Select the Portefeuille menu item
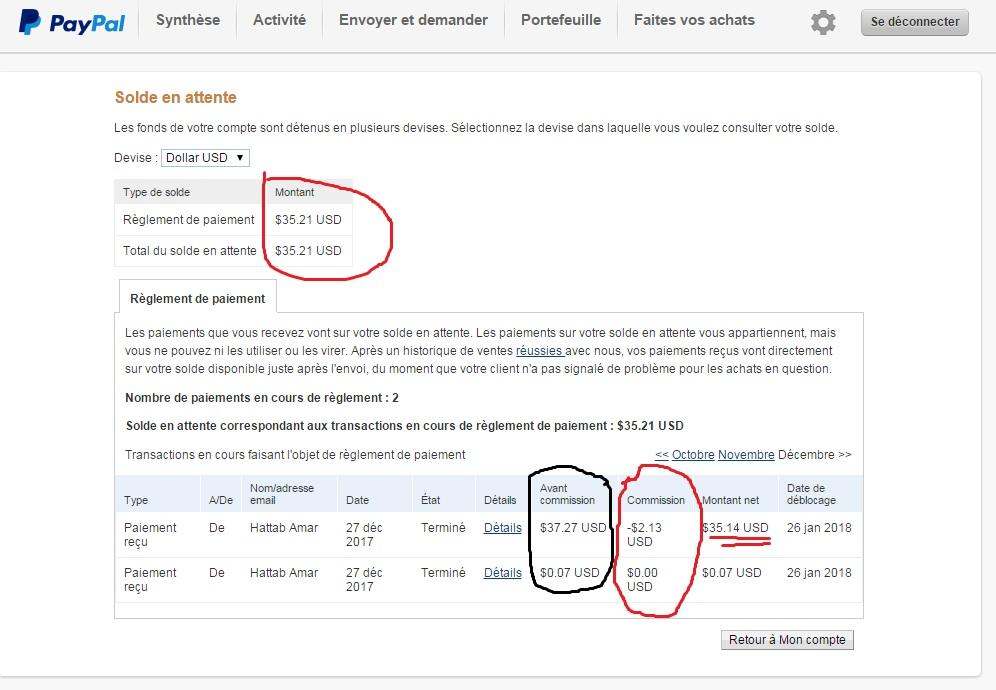Viewport: 996px width, 690px height. pyautogui.click(x=561, y=20)
